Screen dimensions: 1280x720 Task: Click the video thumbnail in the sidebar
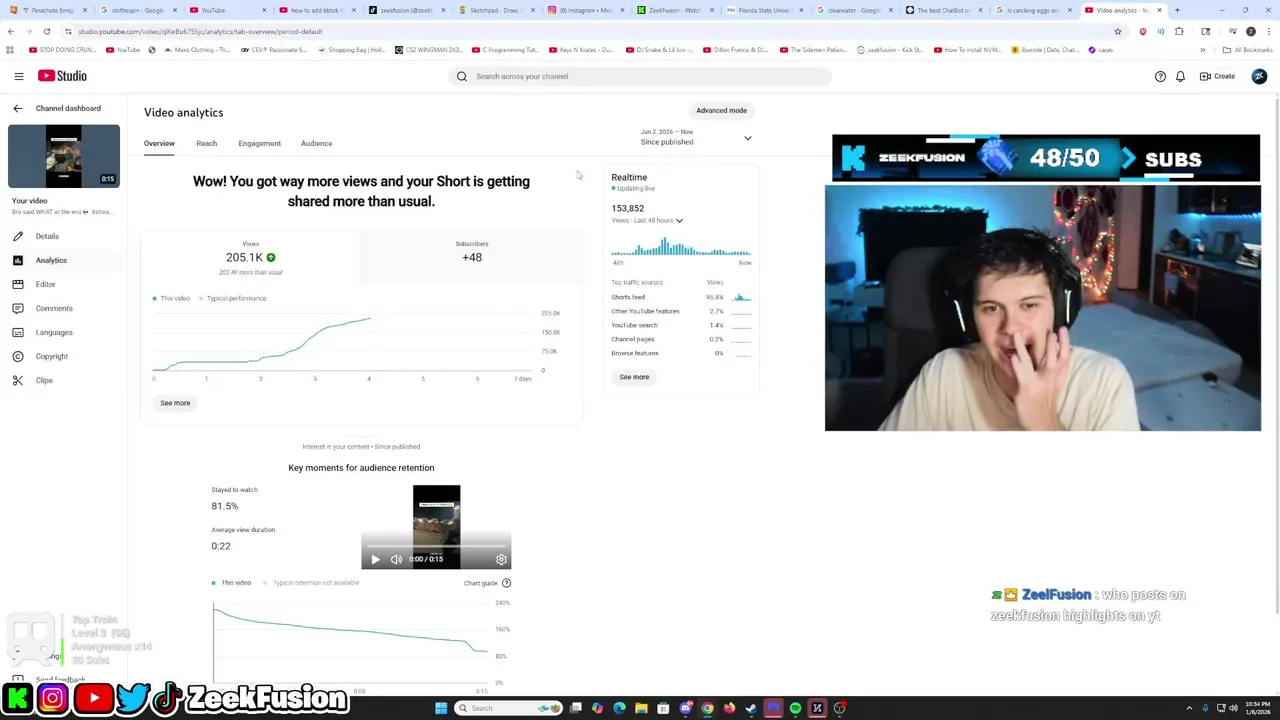64,156
